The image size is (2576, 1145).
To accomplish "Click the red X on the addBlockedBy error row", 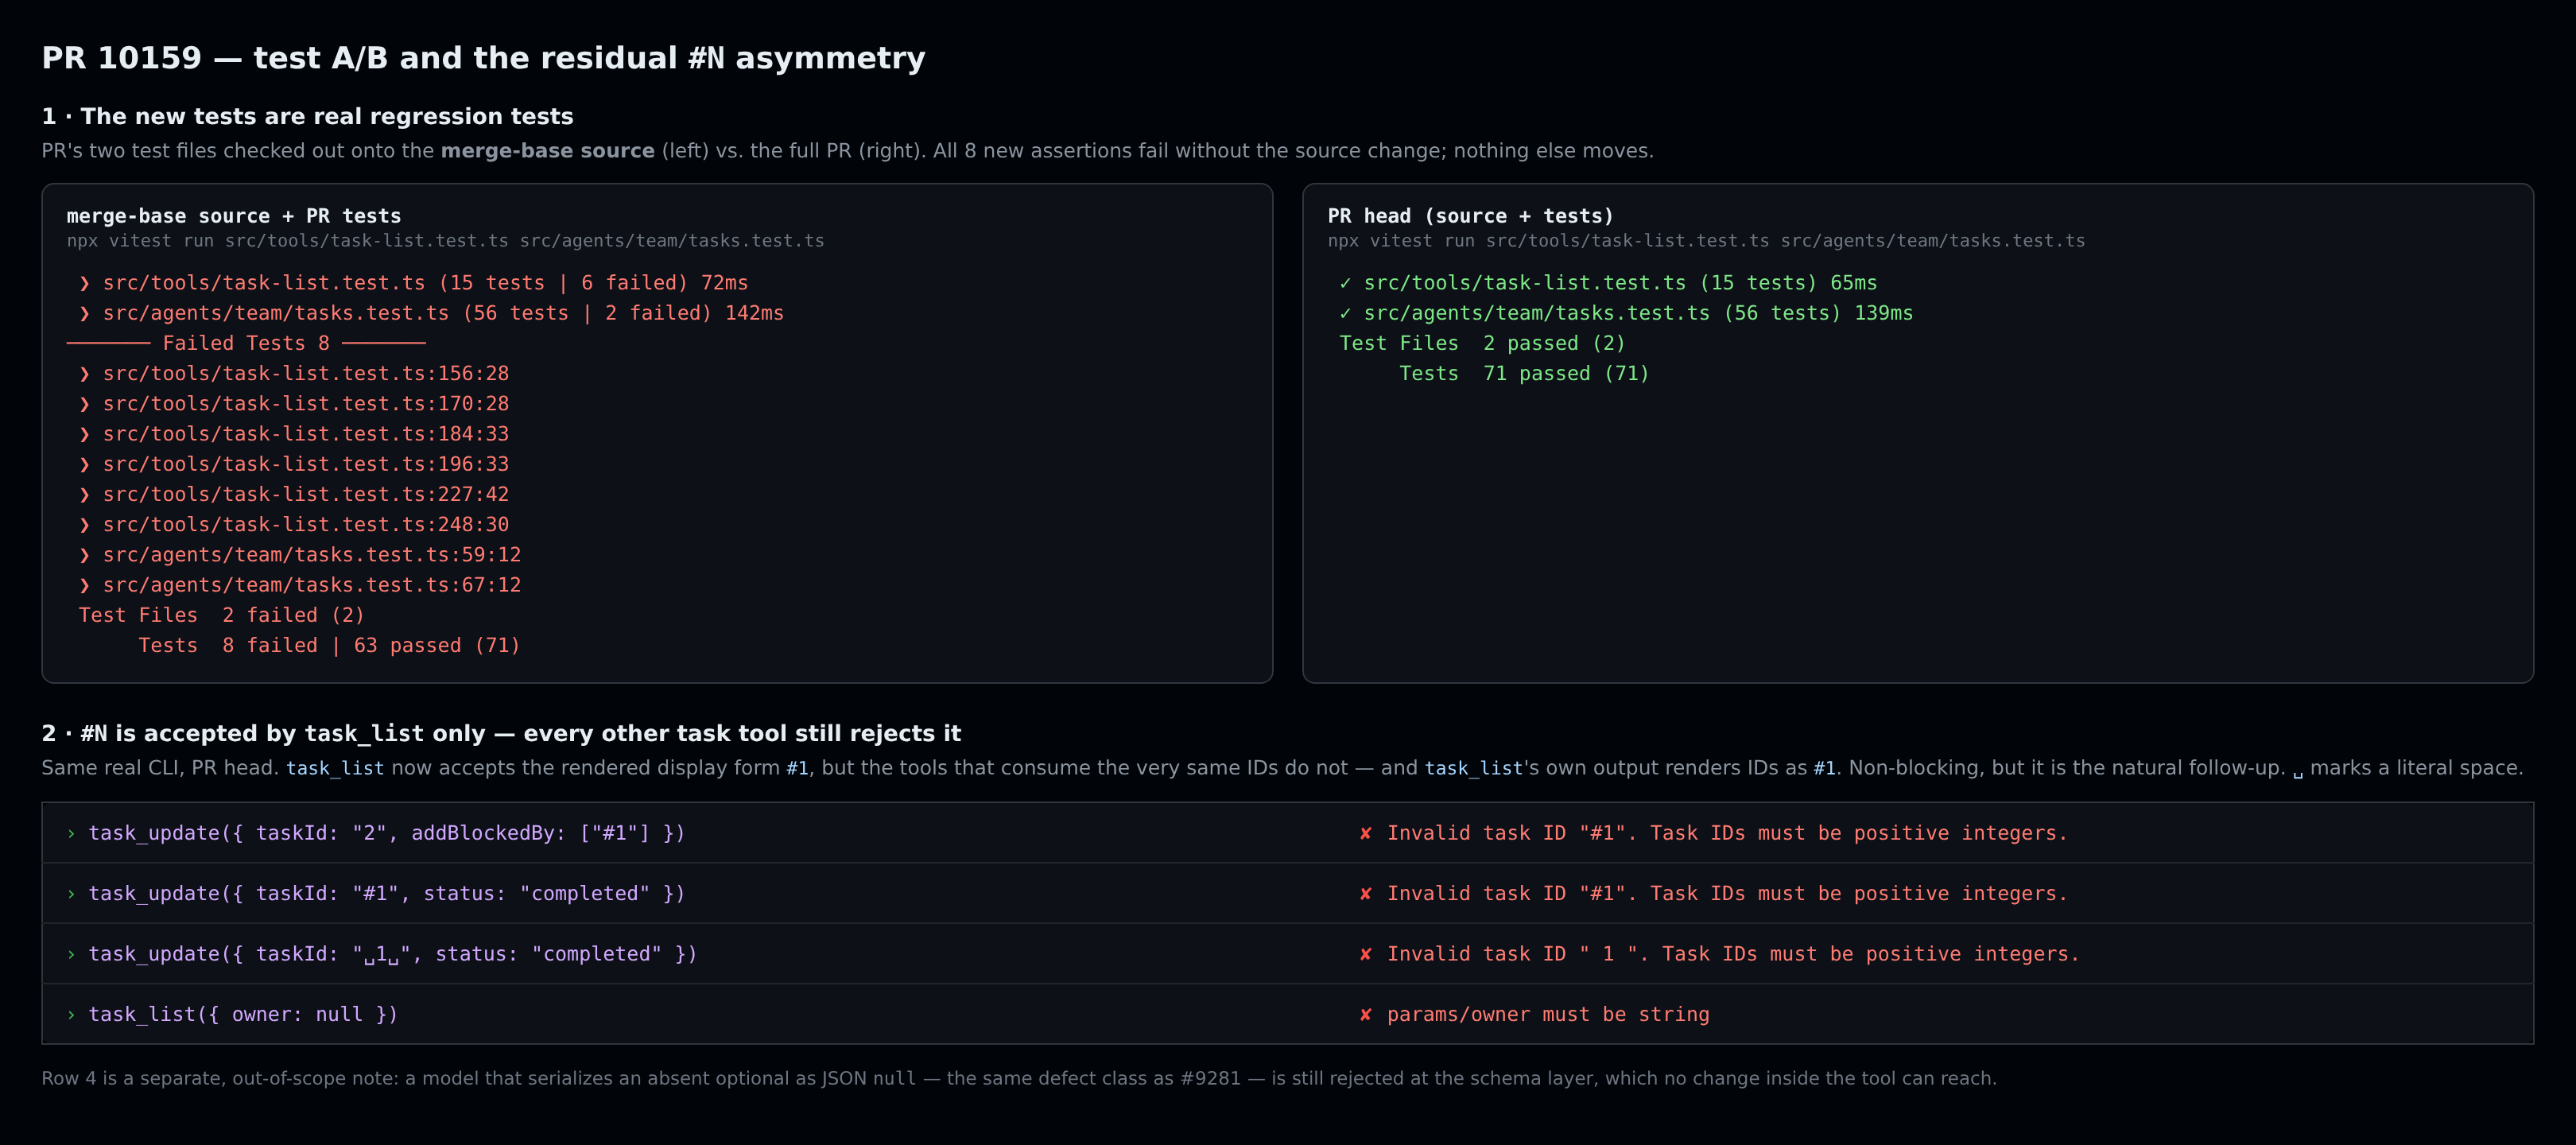I will tap(1365, 834).
